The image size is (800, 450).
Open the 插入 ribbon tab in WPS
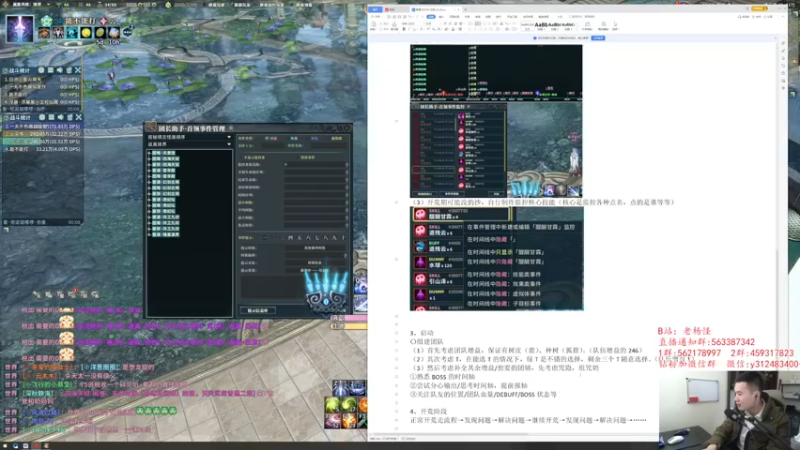442,17
